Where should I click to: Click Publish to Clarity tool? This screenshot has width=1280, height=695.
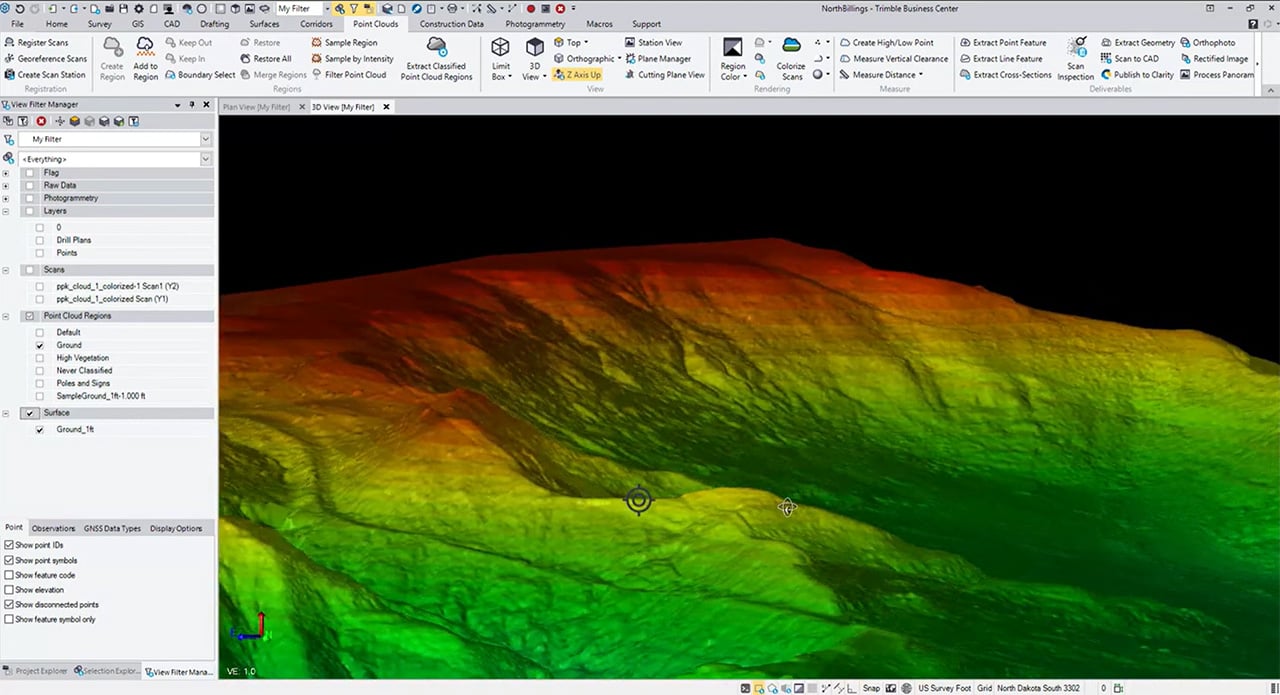click(1137, 75)
